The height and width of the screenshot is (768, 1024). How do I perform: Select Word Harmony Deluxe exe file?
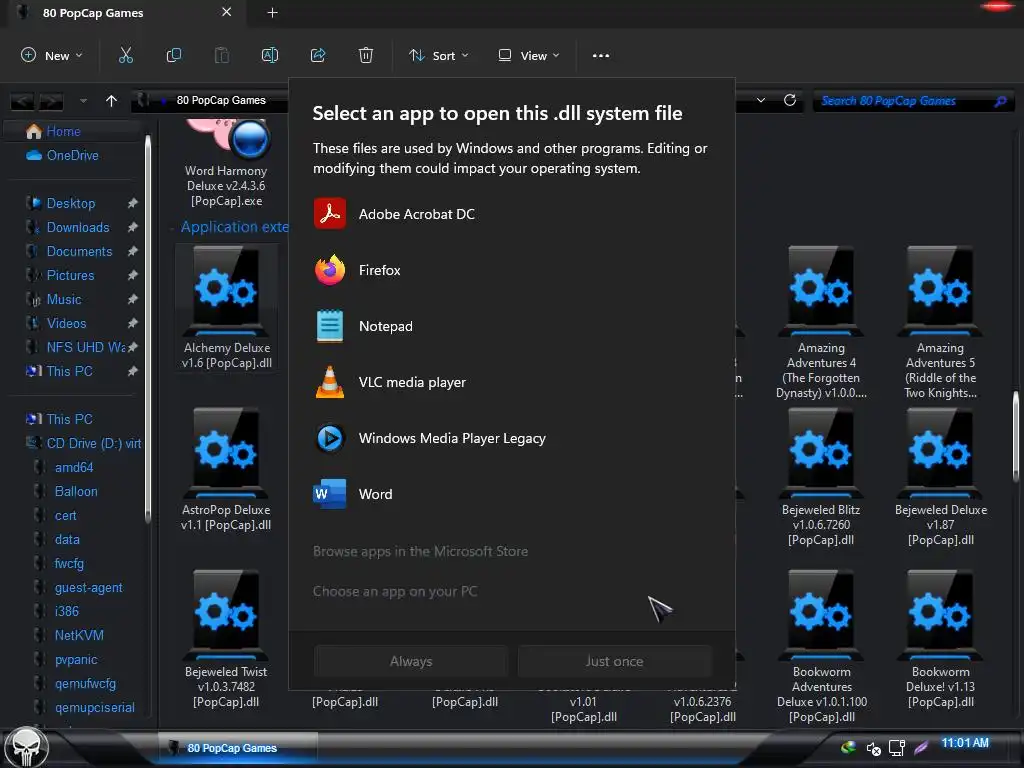pos(227,163)
